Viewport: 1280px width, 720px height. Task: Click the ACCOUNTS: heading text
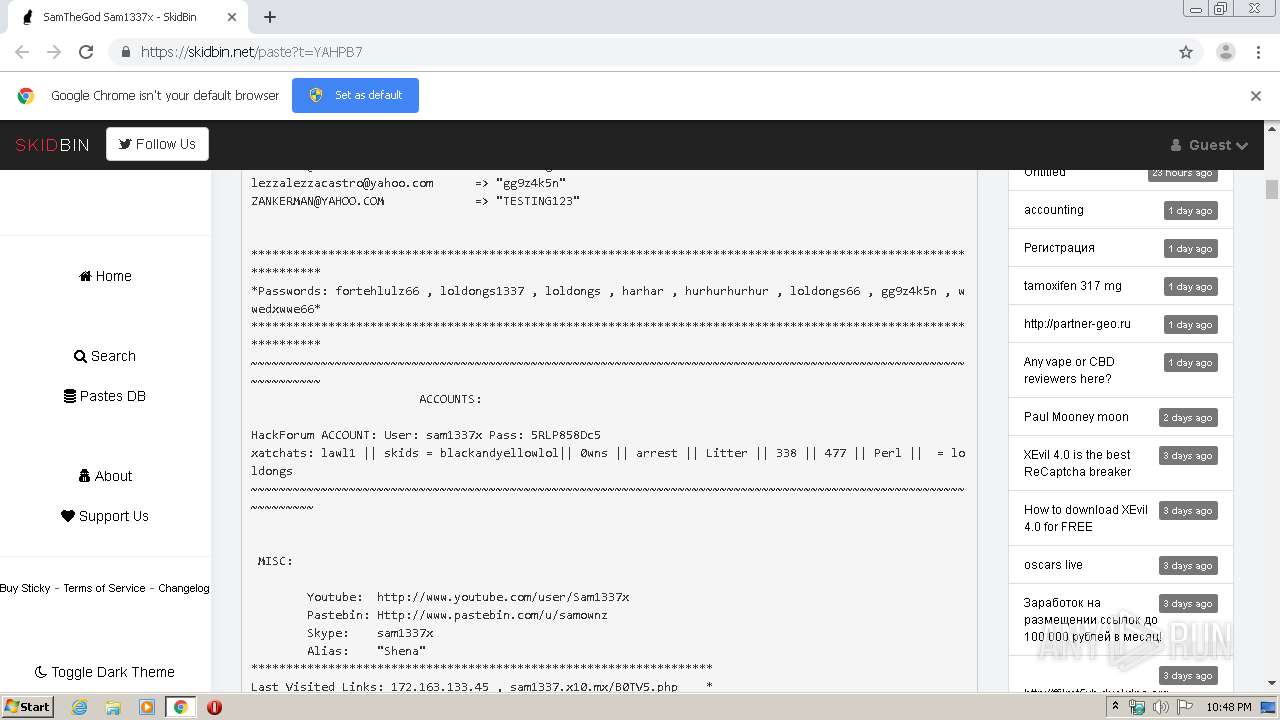(x=450, y=399)
